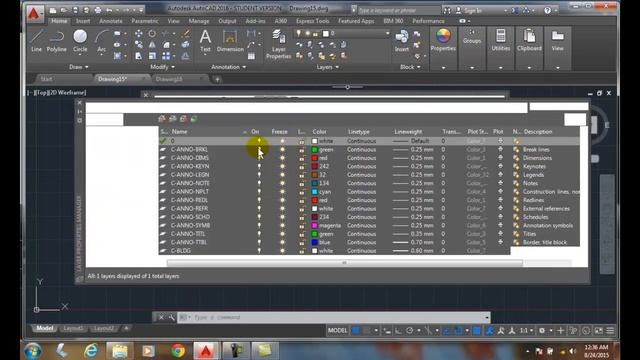Screen dimensions: 640x360
Task: Open the Utilities calculator panel
Action: pos(500,40)
